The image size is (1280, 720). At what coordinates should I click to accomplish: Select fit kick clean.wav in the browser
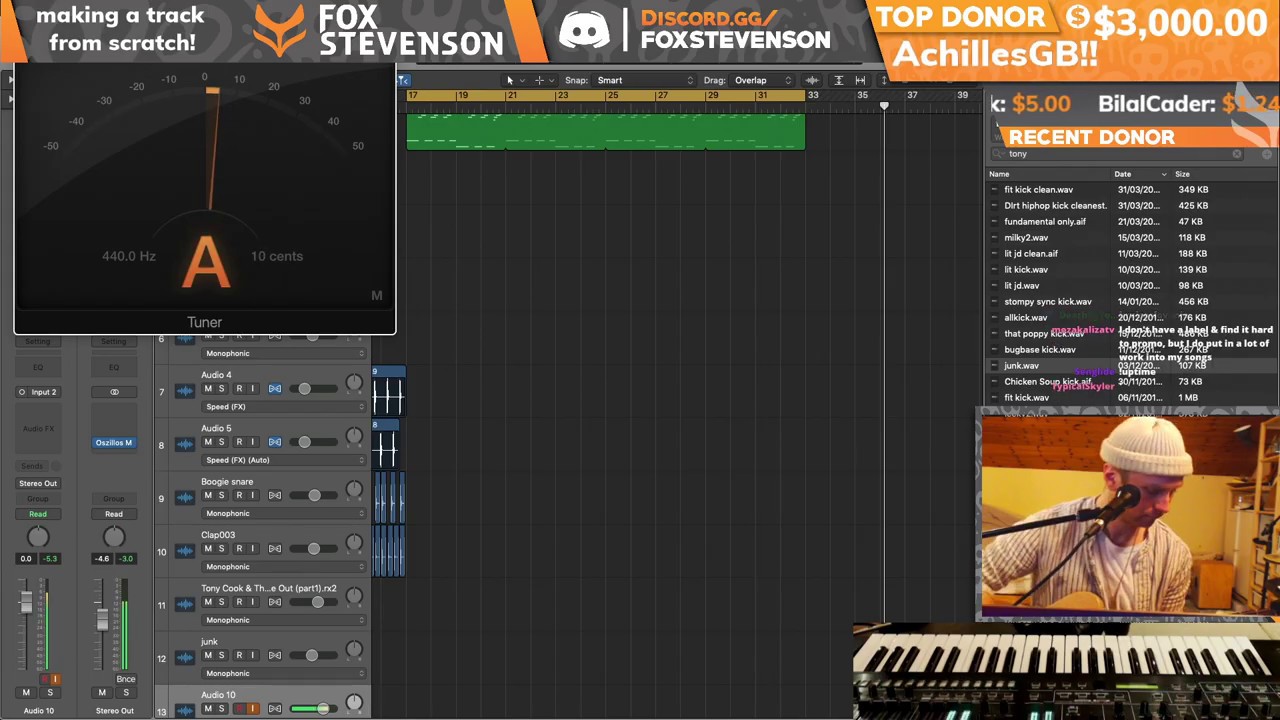click(1038, 190)
